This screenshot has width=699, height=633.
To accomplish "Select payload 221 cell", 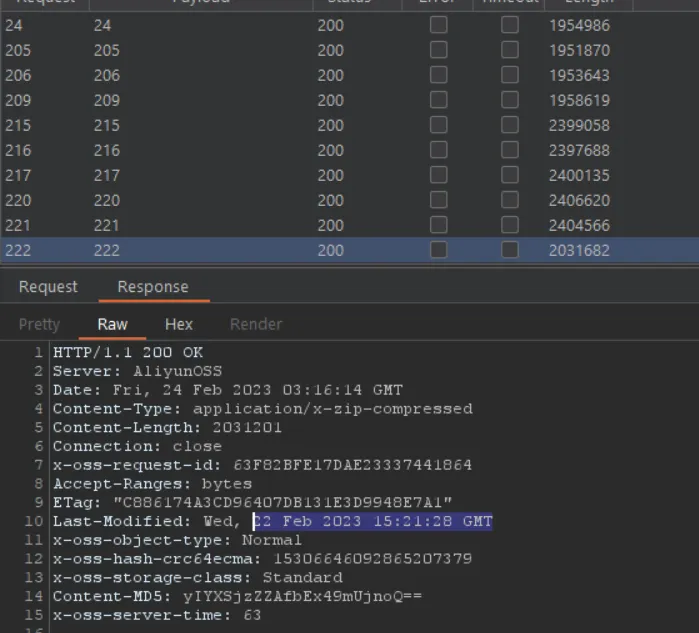I will 107,225.
